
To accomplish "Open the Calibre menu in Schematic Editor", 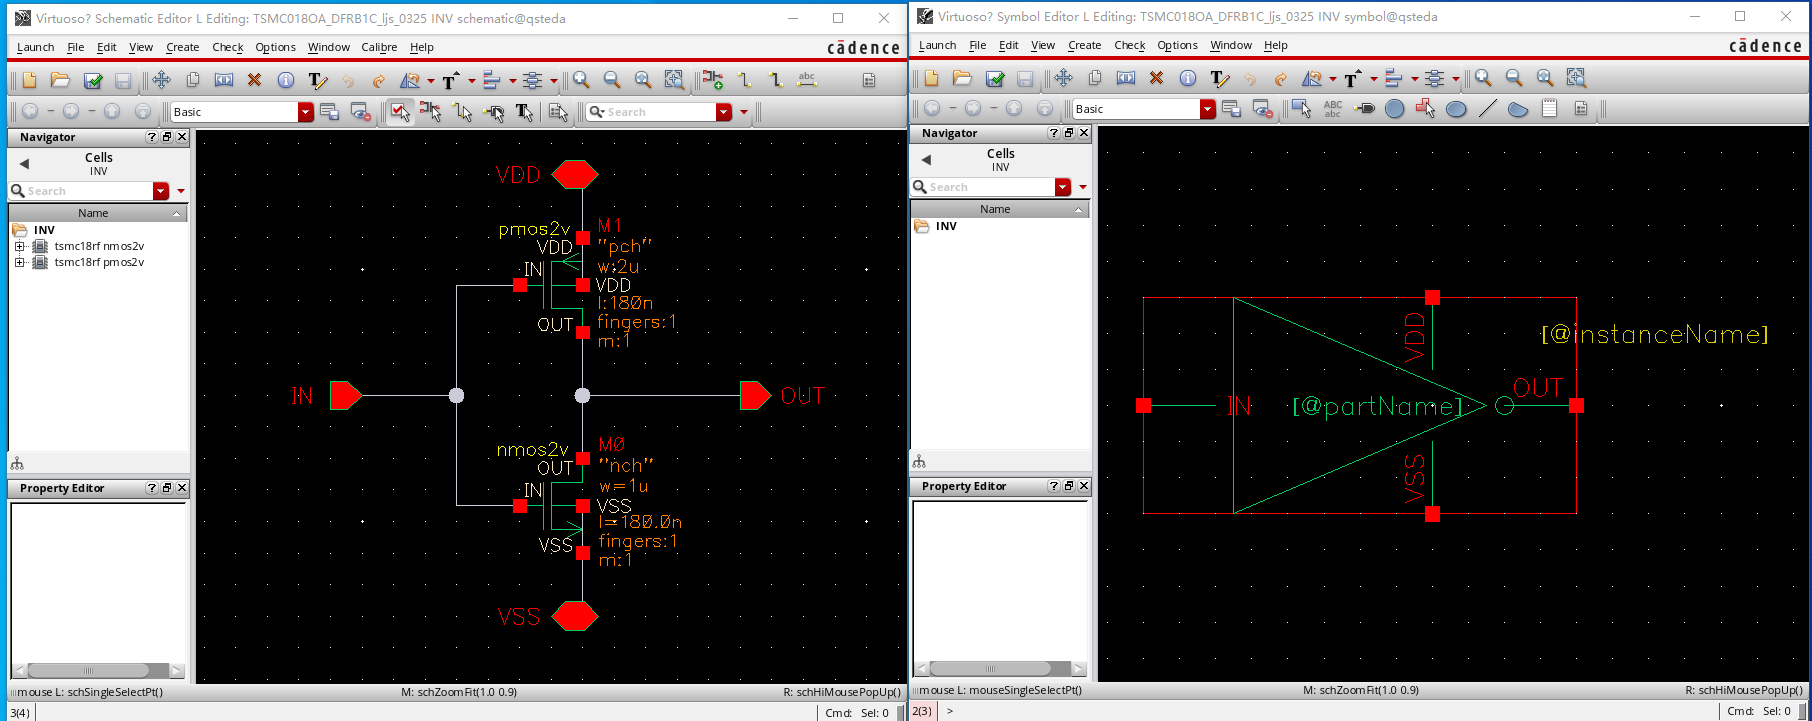I will pyautogui.click(x=379, y=47).
